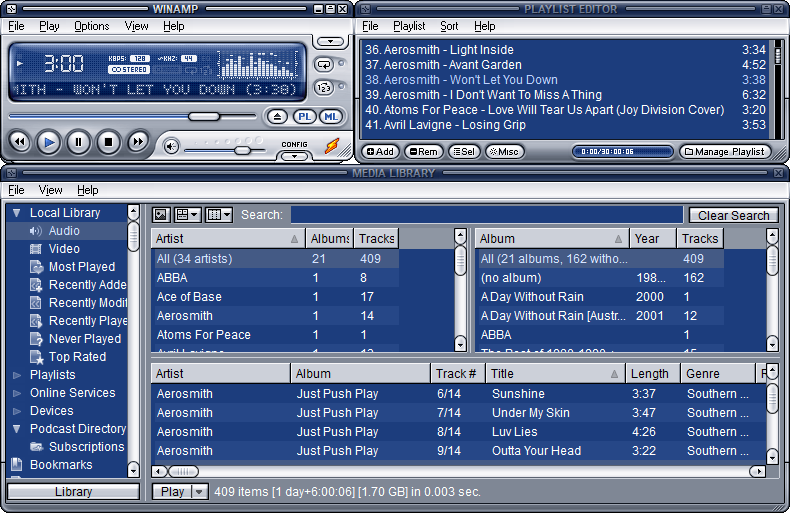Select Ace of Base artist row
The image size is (790, 513).
click(275, 297)
